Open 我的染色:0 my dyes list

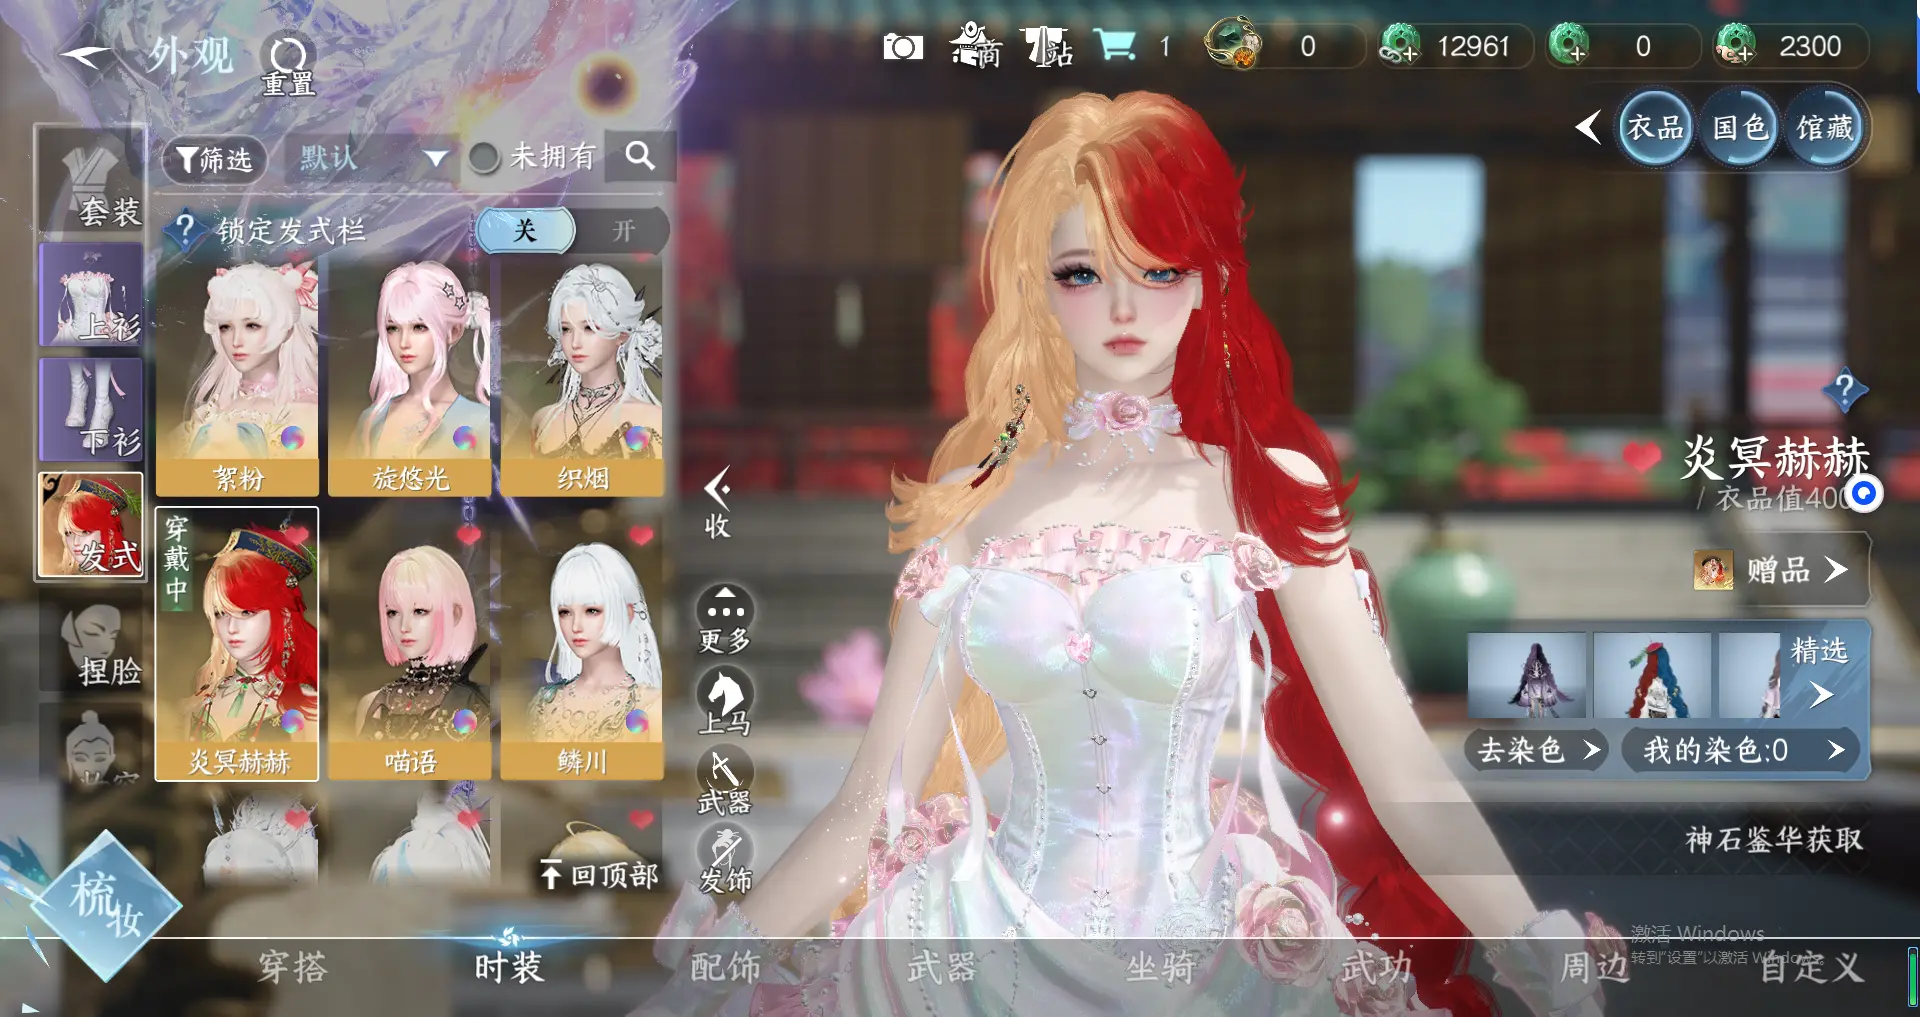click(1742, 750)
